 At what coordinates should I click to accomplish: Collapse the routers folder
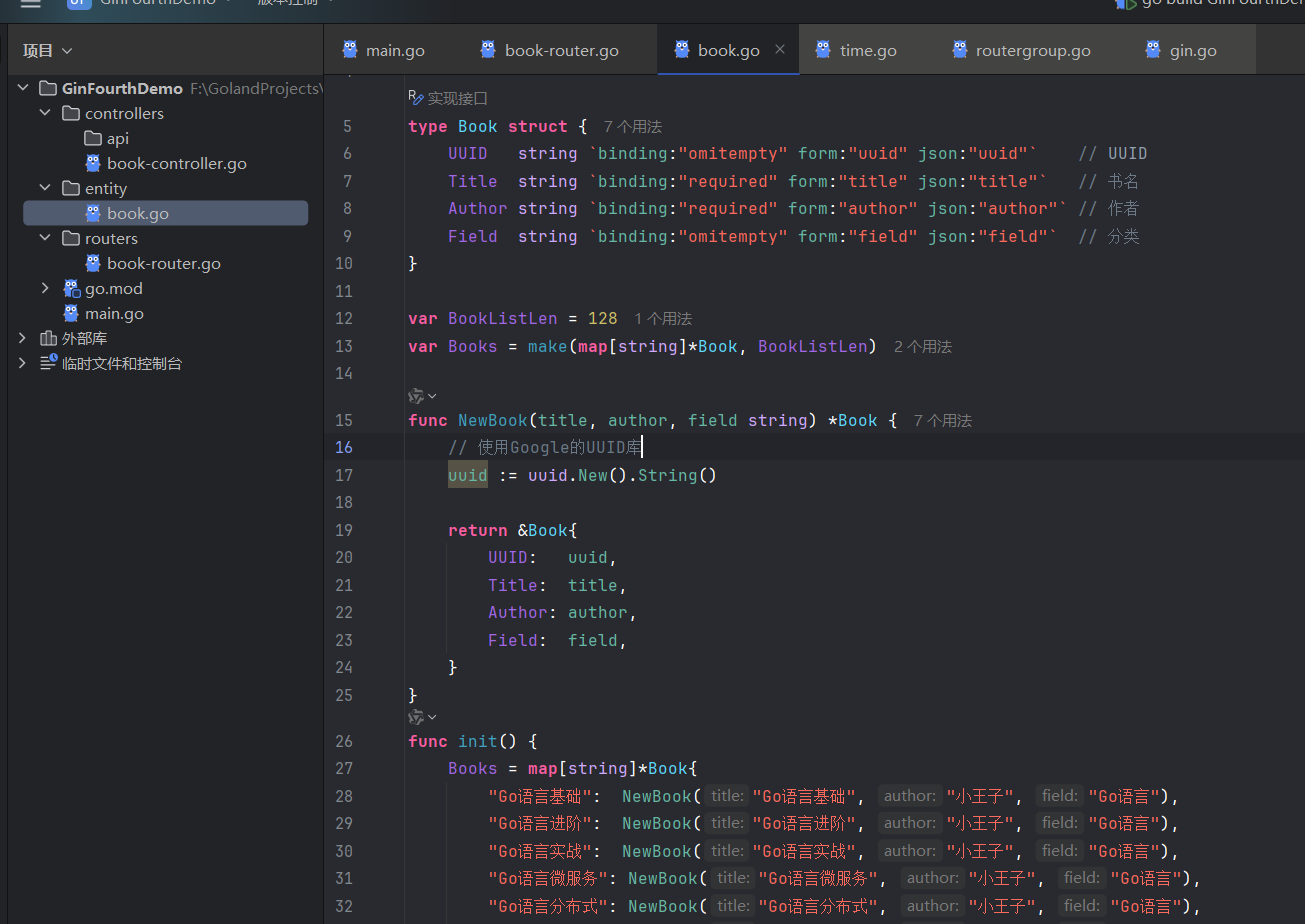(44, 239)
